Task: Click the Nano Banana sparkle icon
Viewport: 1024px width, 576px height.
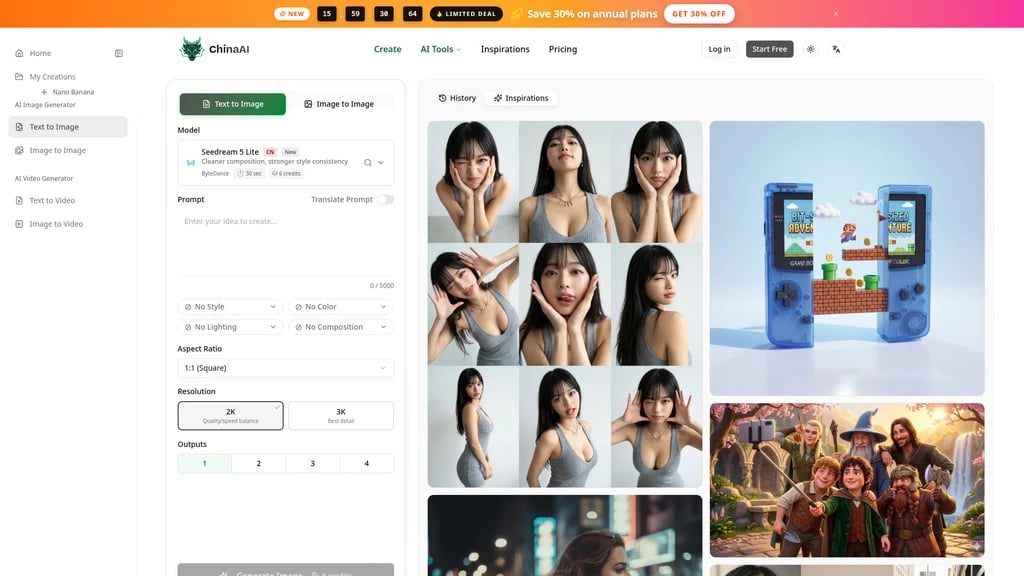Action: point(44,92)
